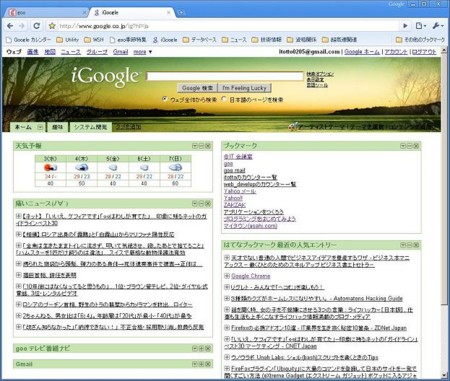Expand the Firefoxの必携アドオン10選 entry plus box
Viewport: 450px width, 381px height.
pyautogui.click(x=227, y=328)
